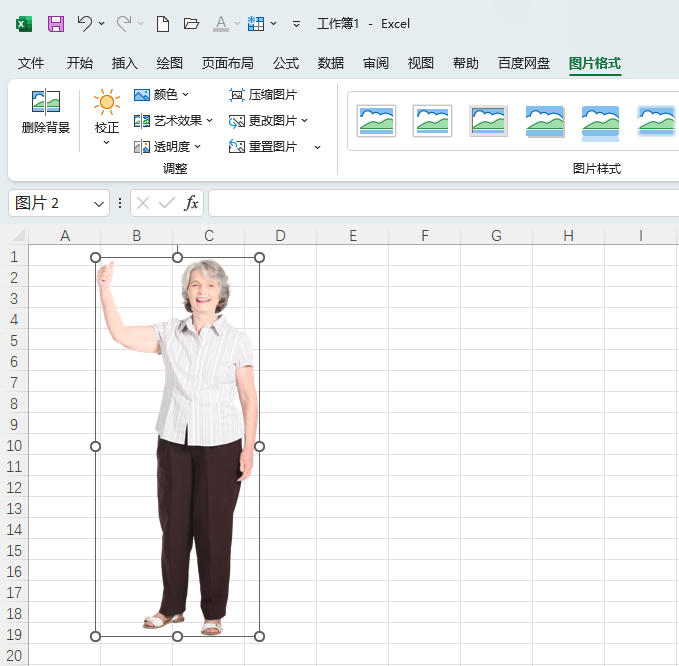This screenshot has height=666, width=679.
Task: Select column F header
Action: tap(425, 236)
